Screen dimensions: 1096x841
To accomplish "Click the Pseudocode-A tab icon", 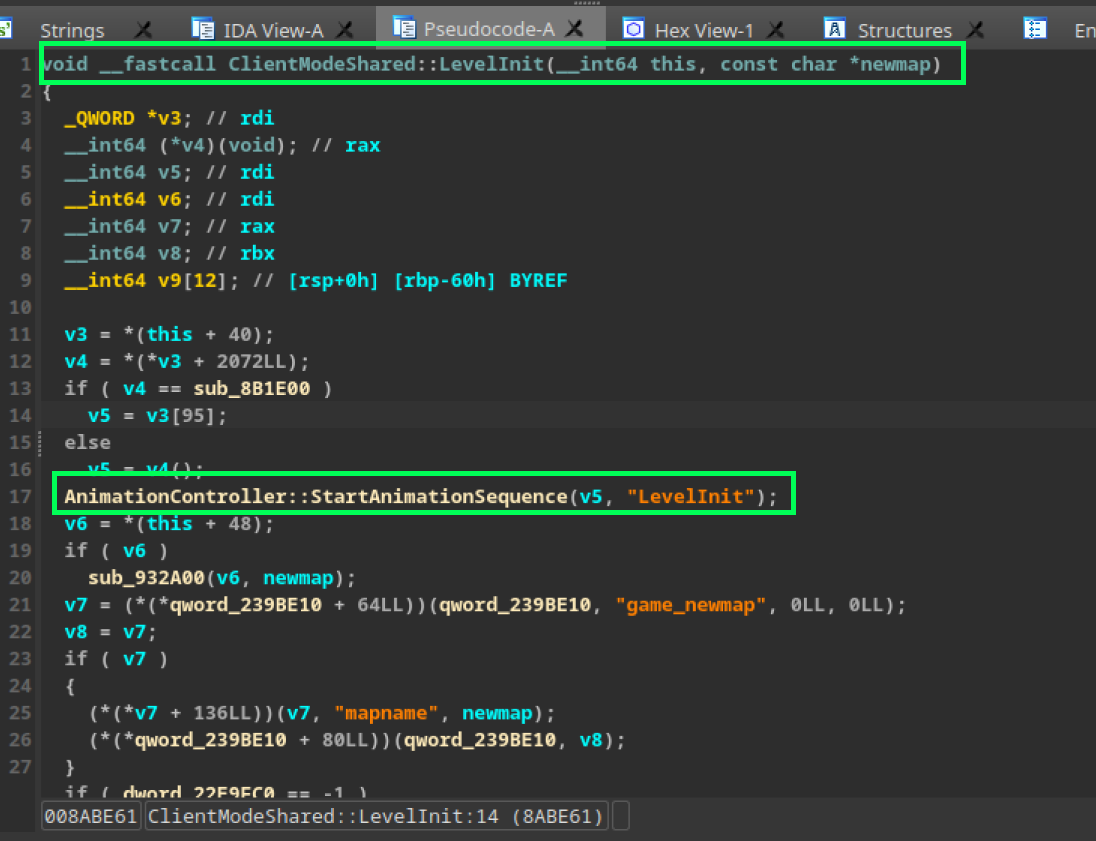I will click(x=405, y=28).
